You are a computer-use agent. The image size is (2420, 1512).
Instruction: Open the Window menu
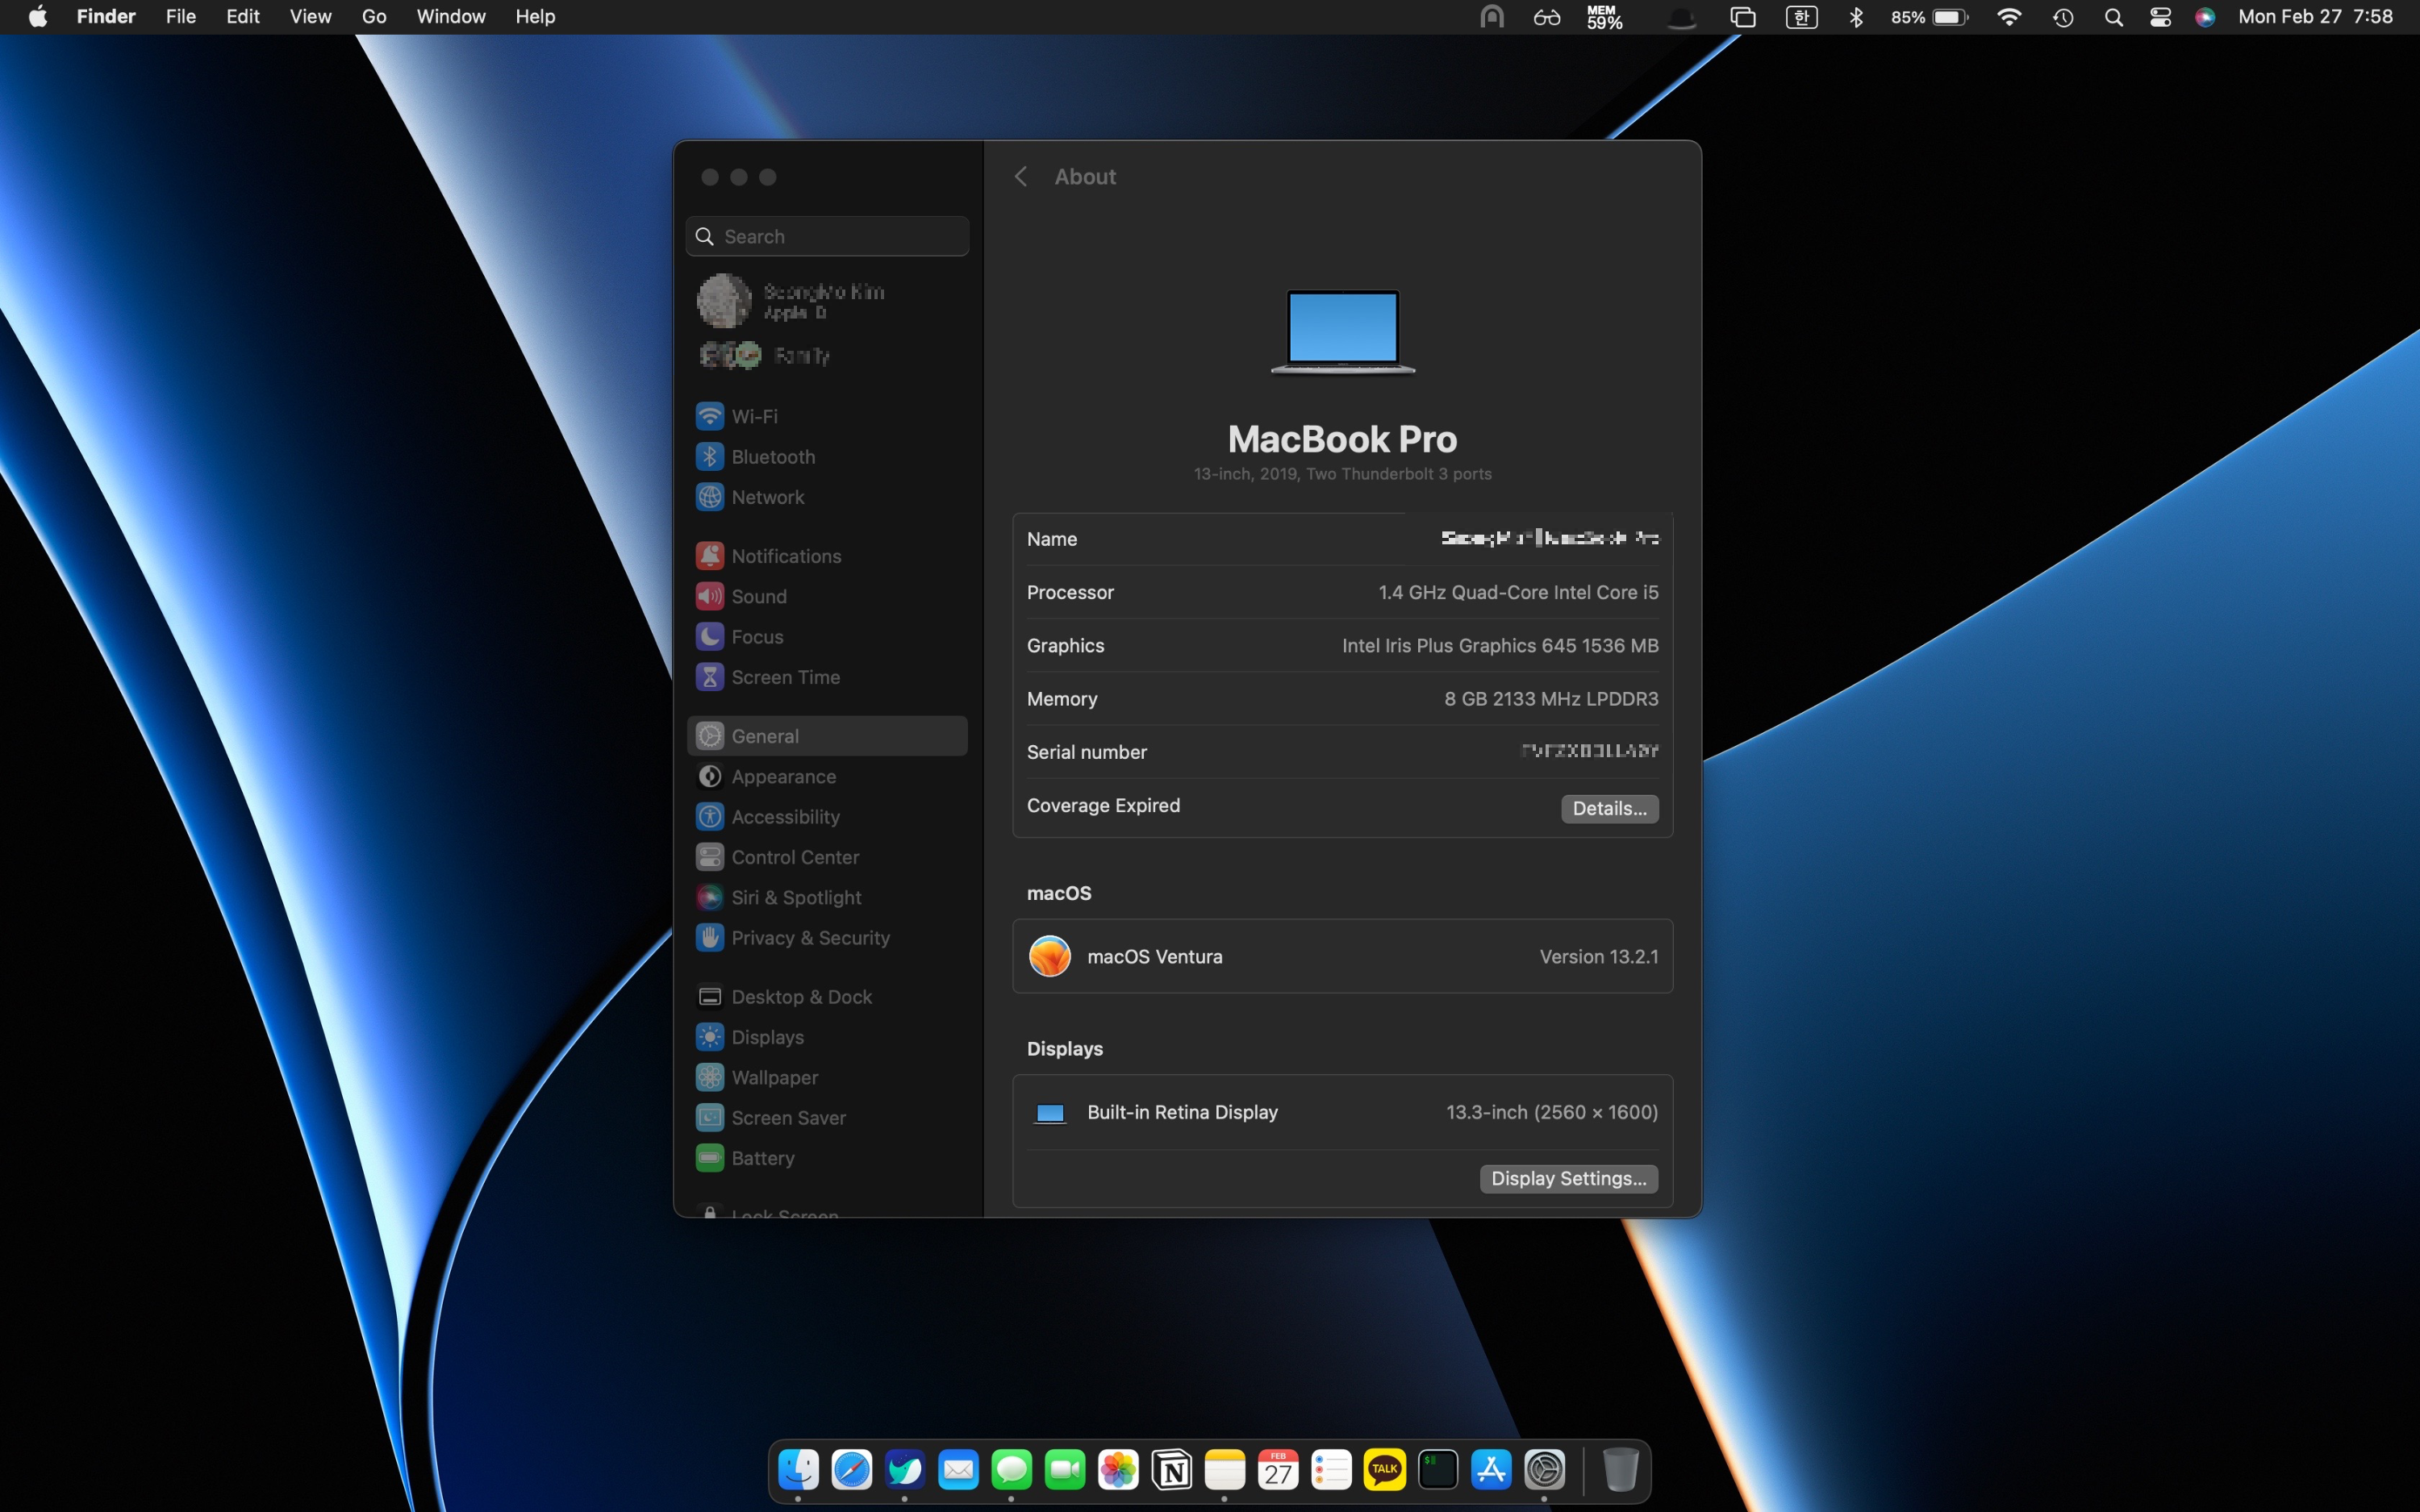click(450, 17)
